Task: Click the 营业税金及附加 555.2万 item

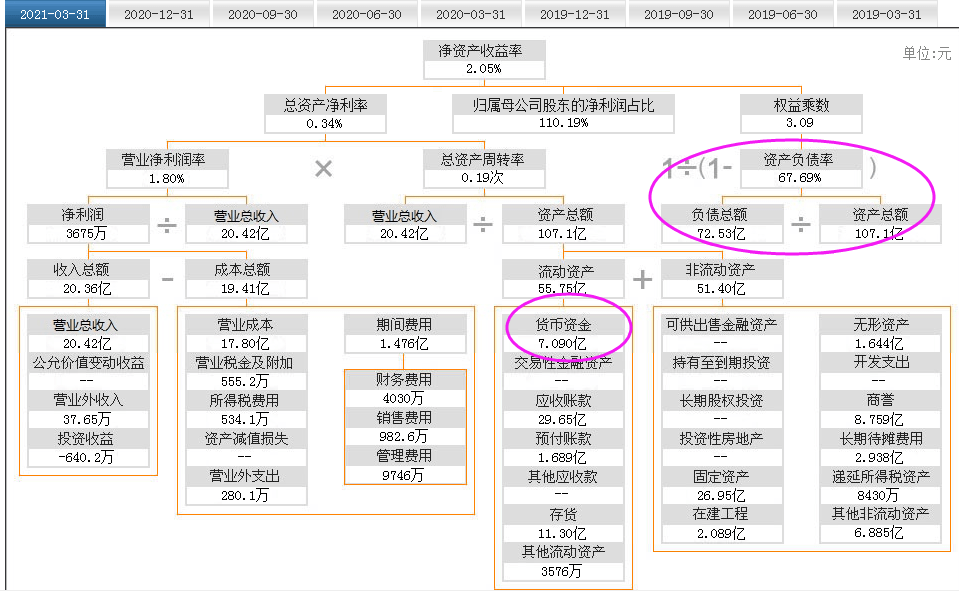Action: [x=246, y=372]
